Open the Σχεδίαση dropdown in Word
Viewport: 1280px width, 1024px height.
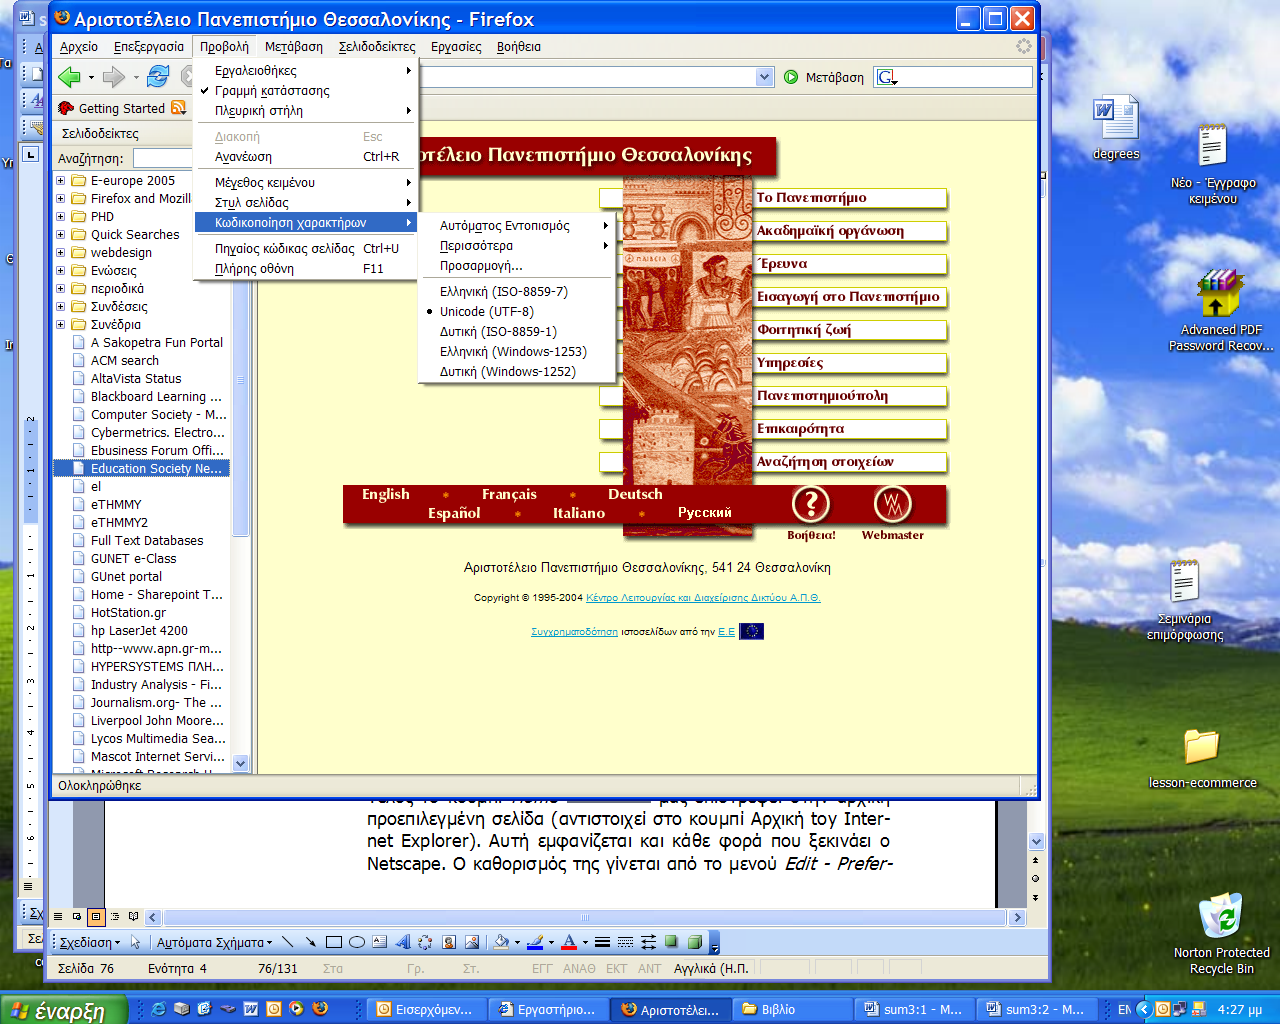(x=89, y=942)
